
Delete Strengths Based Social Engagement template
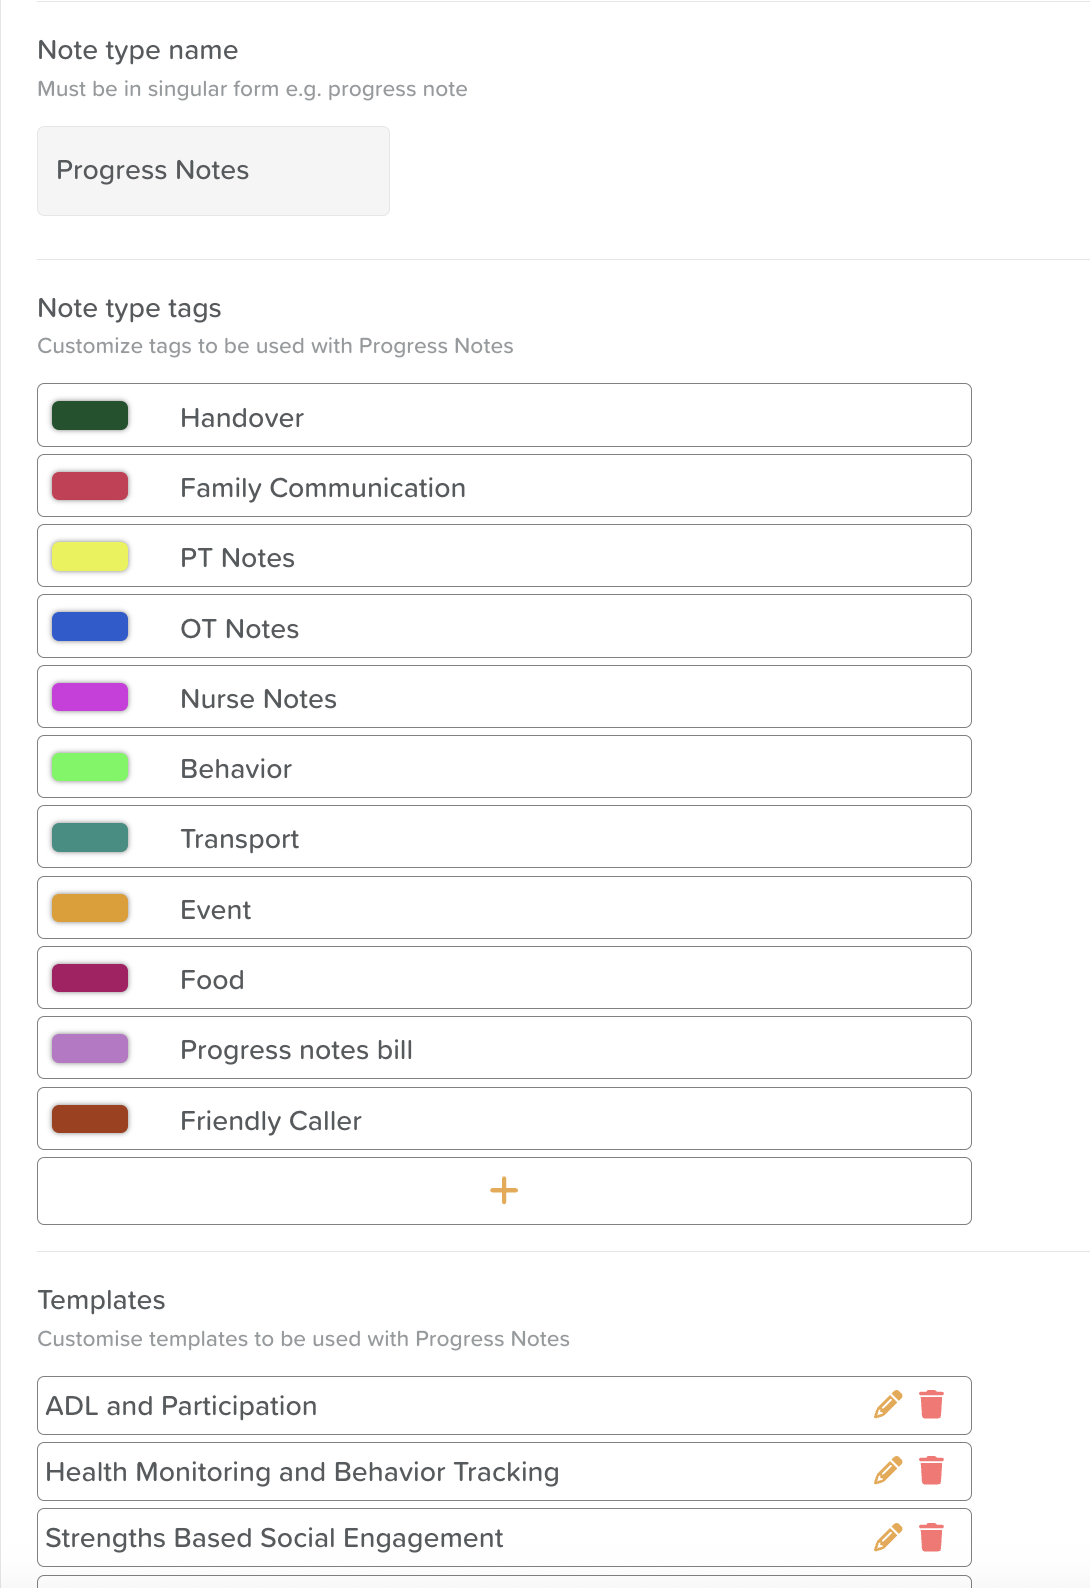click(x=931, y=1537)
